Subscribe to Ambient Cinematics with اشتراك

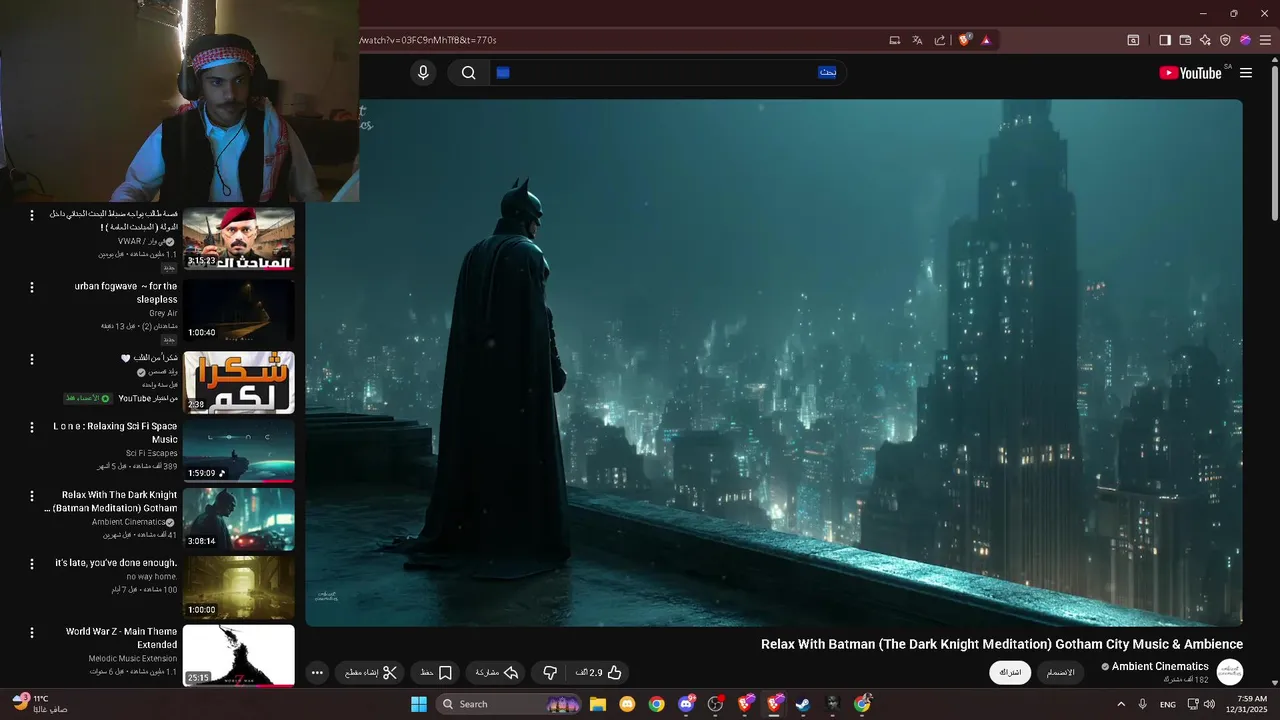1010,672
